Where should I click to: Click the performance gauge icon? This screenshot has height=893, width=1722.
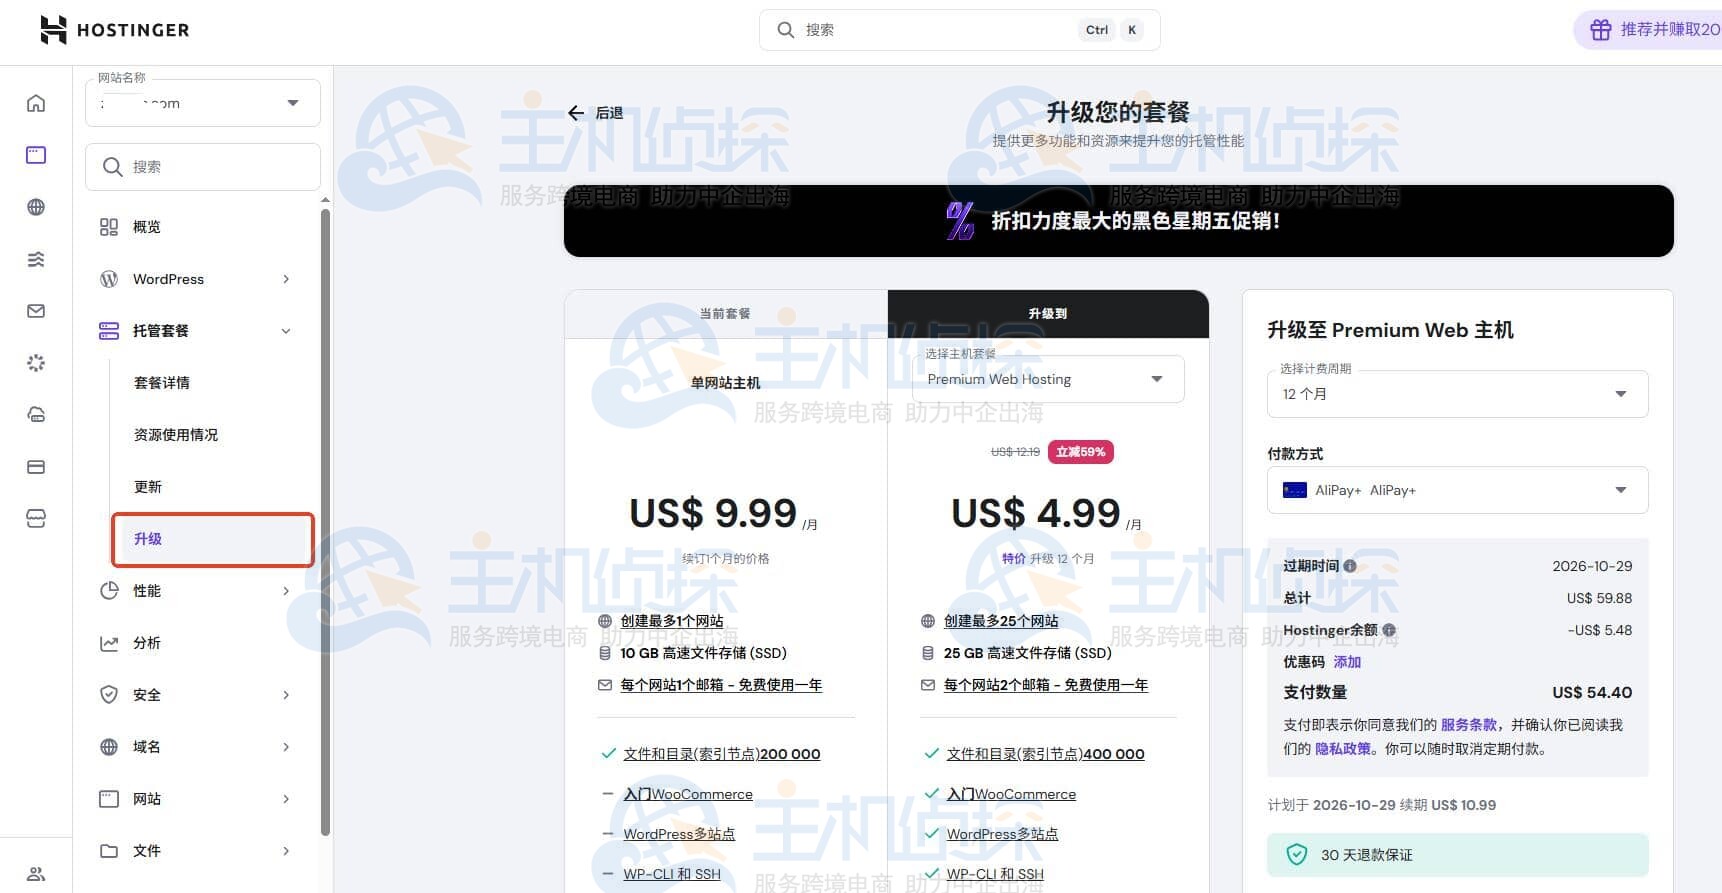[109, 591]
